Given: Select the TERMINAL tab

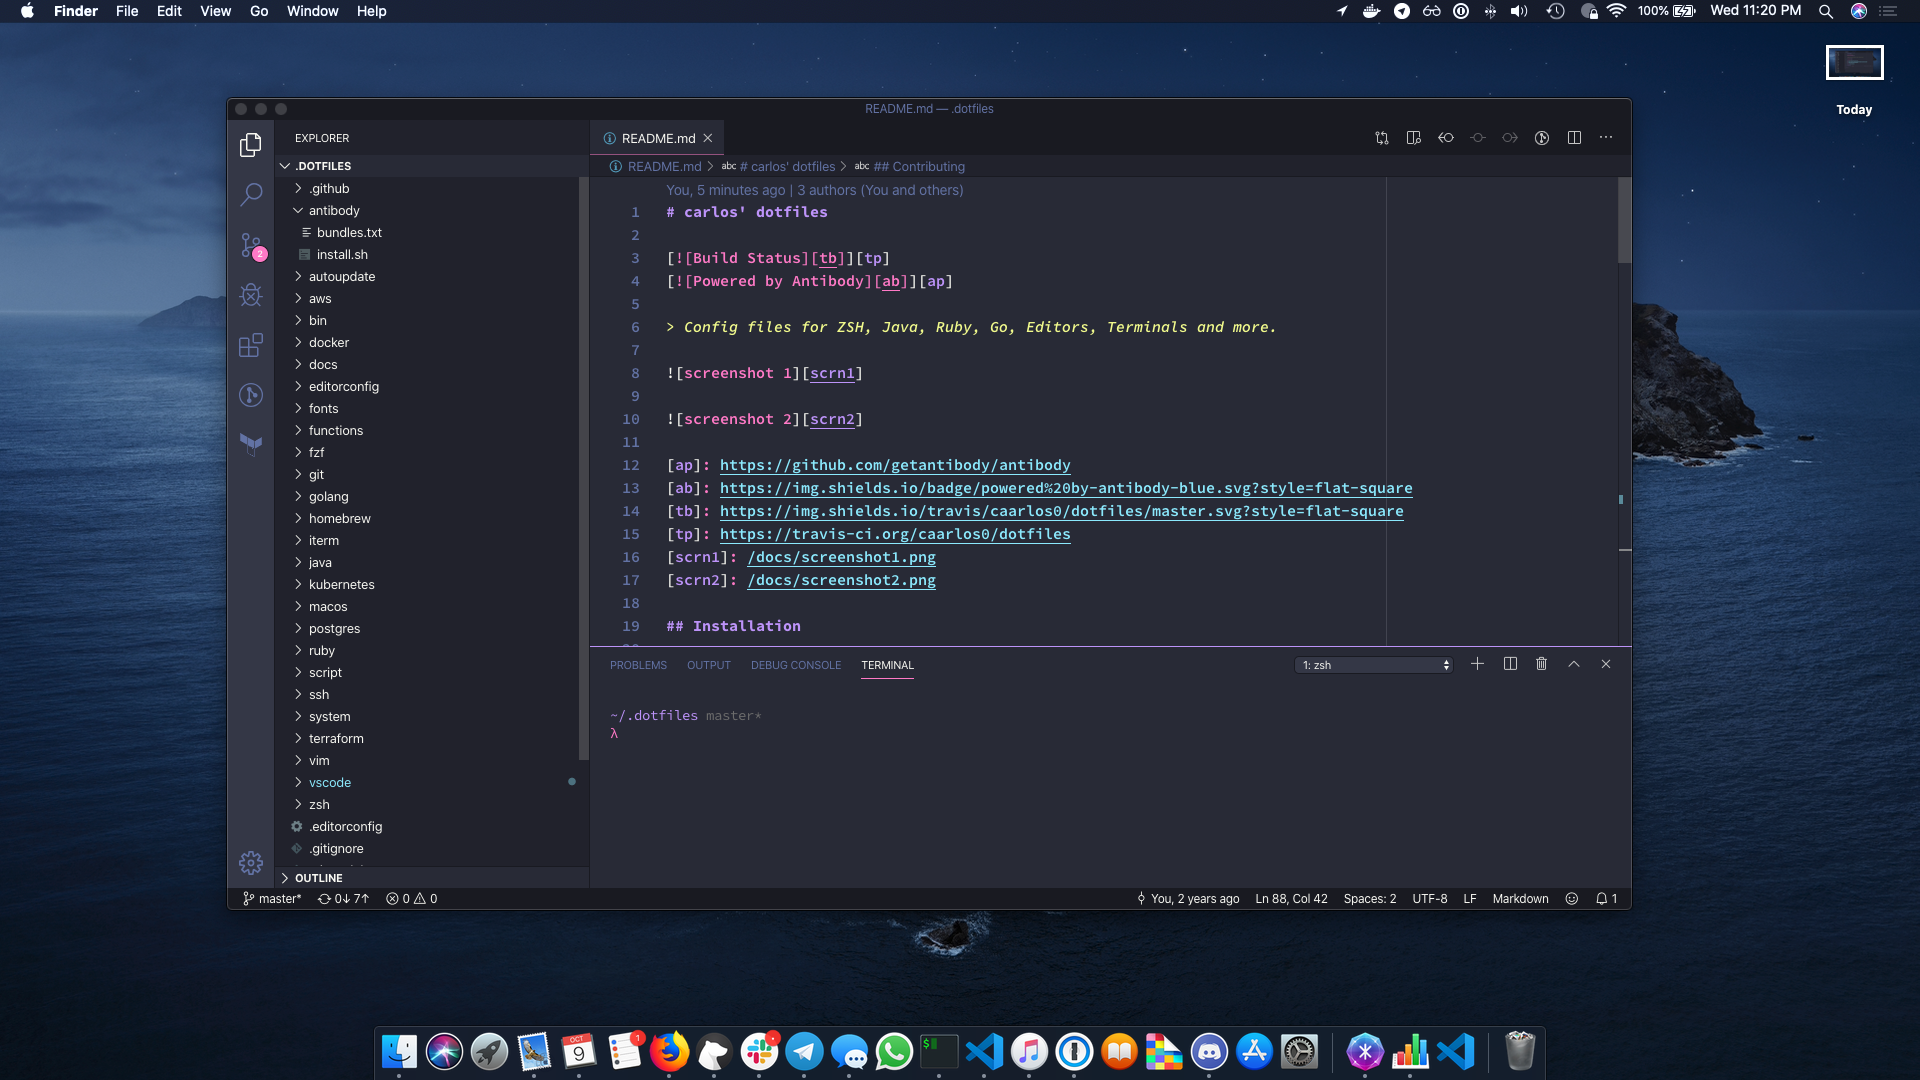Looking at the screenshot, I should click(887, 665).
